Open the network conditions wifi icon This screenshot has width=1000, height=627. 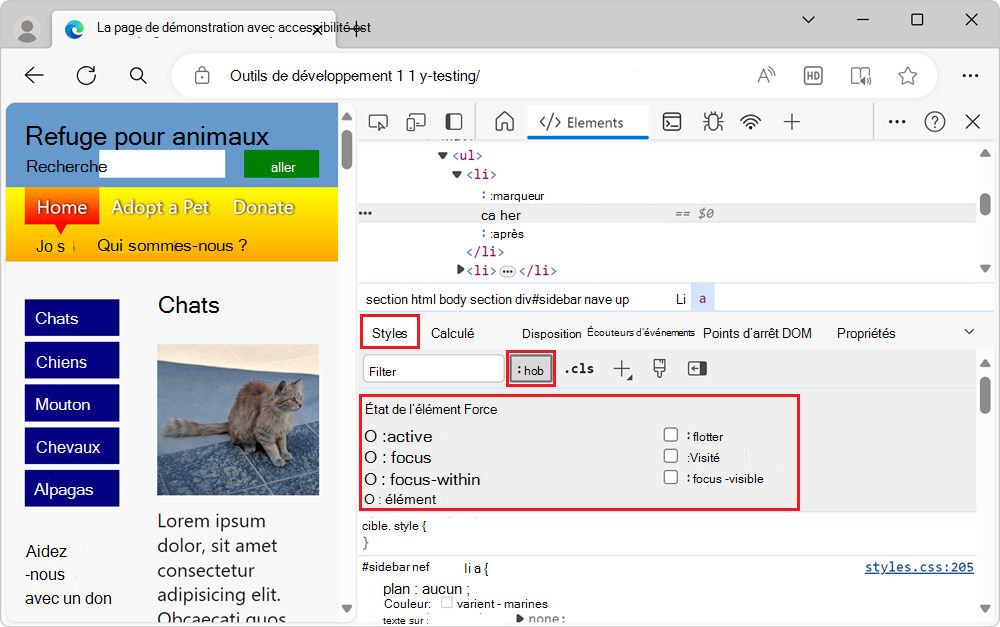pos(750,121)
